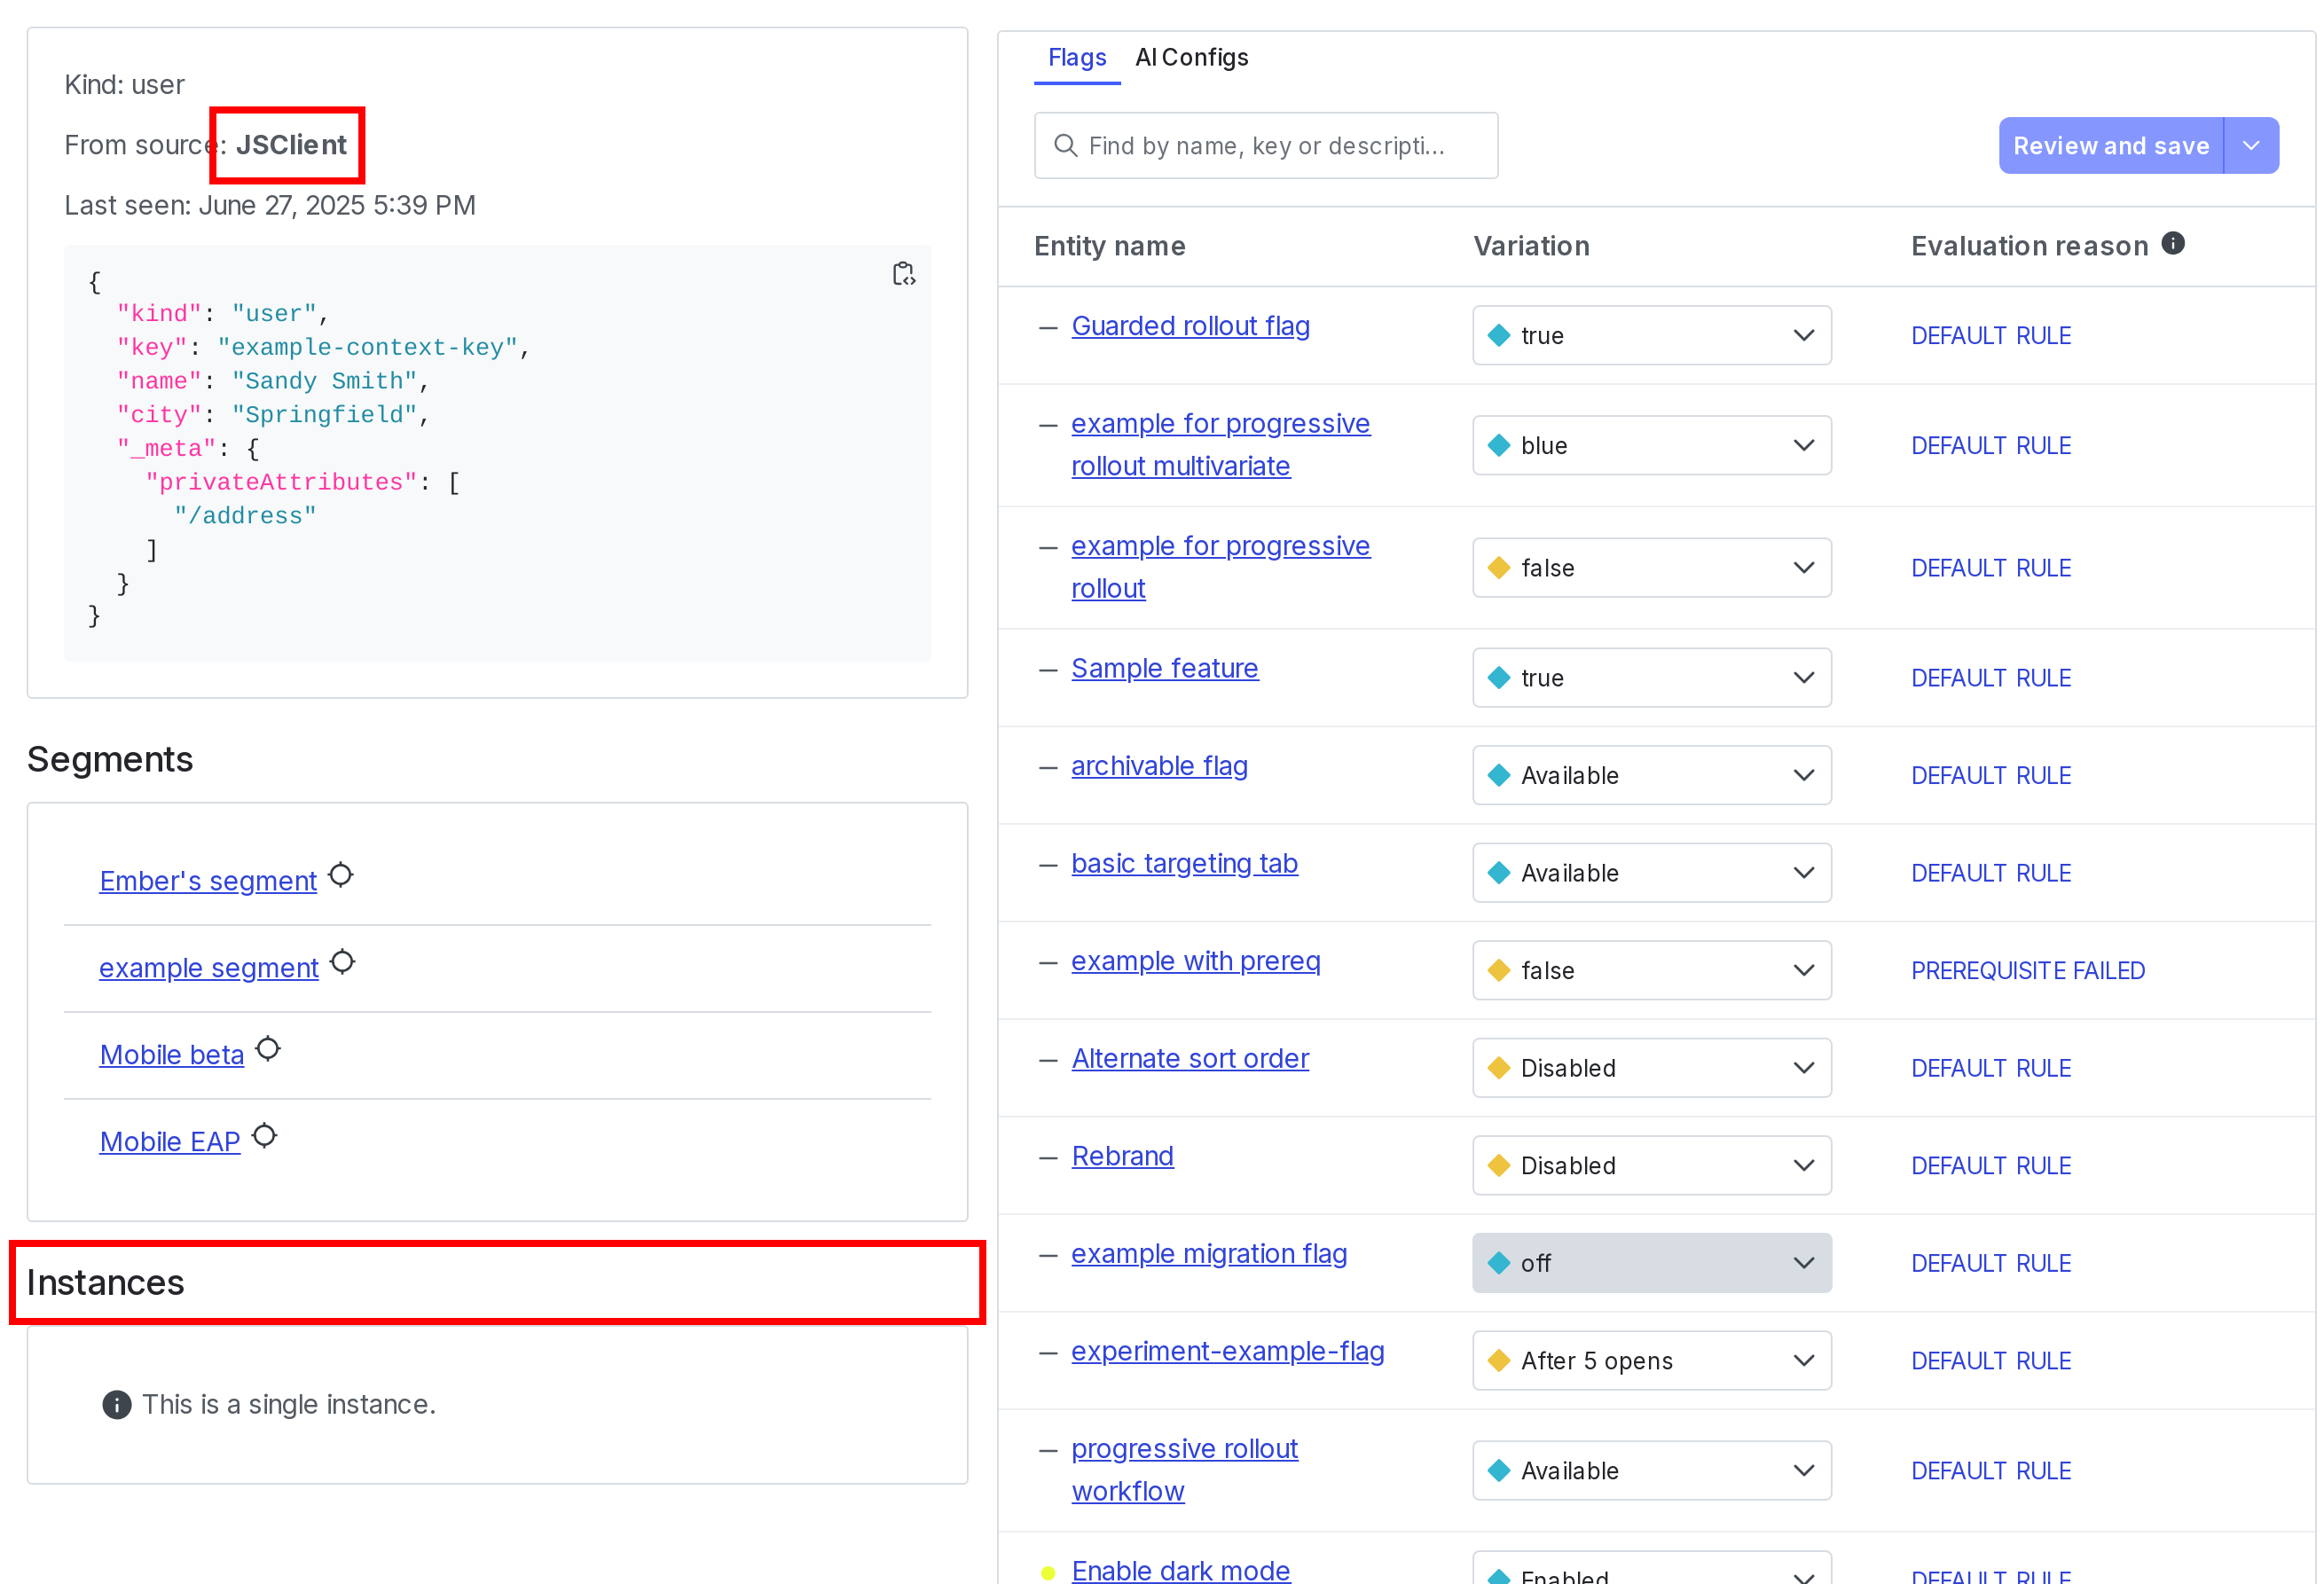Open Ember's segment link
This screenshot has width=2324, height=1584.
pyautogui.click(x=208, y=881)
